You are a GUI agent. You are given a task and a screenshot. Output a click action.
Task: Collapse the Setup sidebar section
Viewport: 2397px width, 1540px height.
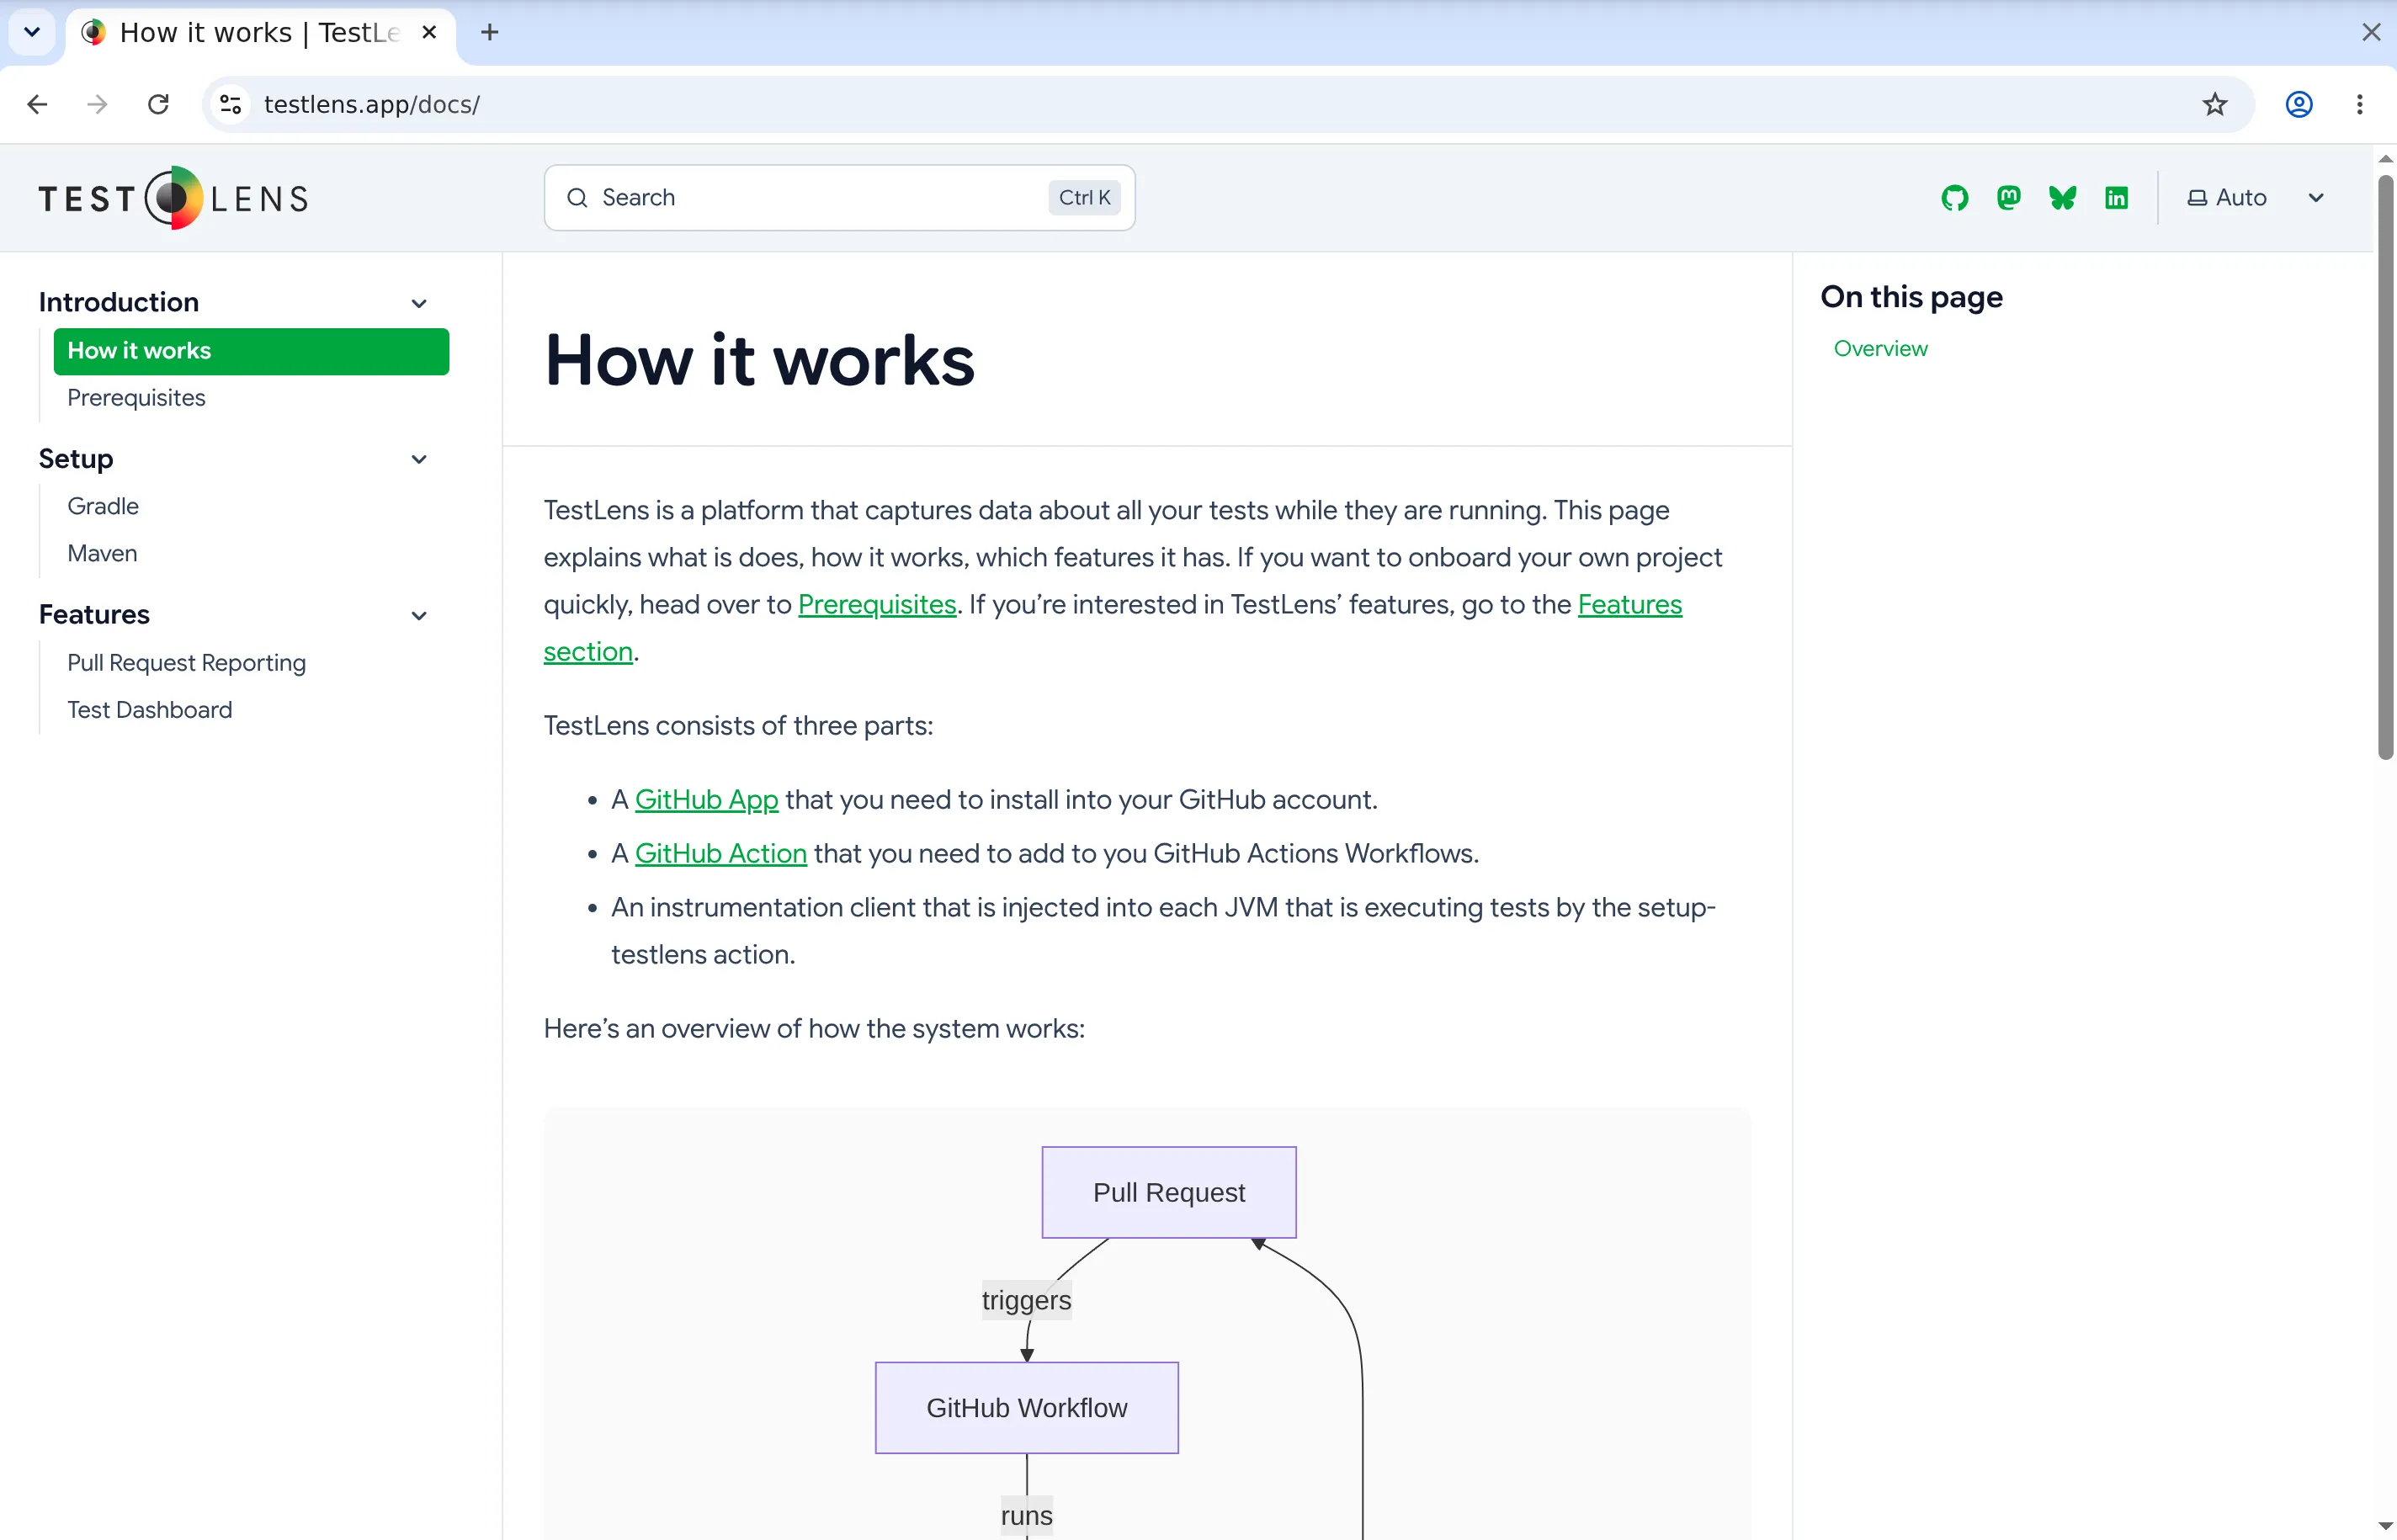(419, 459)
